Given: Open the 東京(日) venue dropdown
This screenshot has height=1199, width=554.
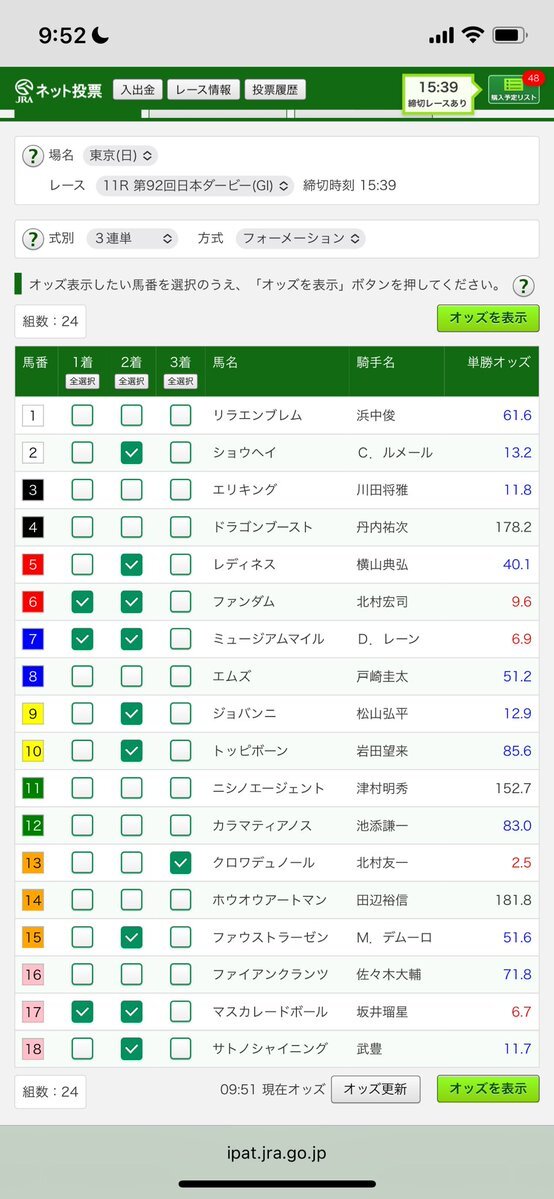Looking at the screenshot, I should point(120,155).
